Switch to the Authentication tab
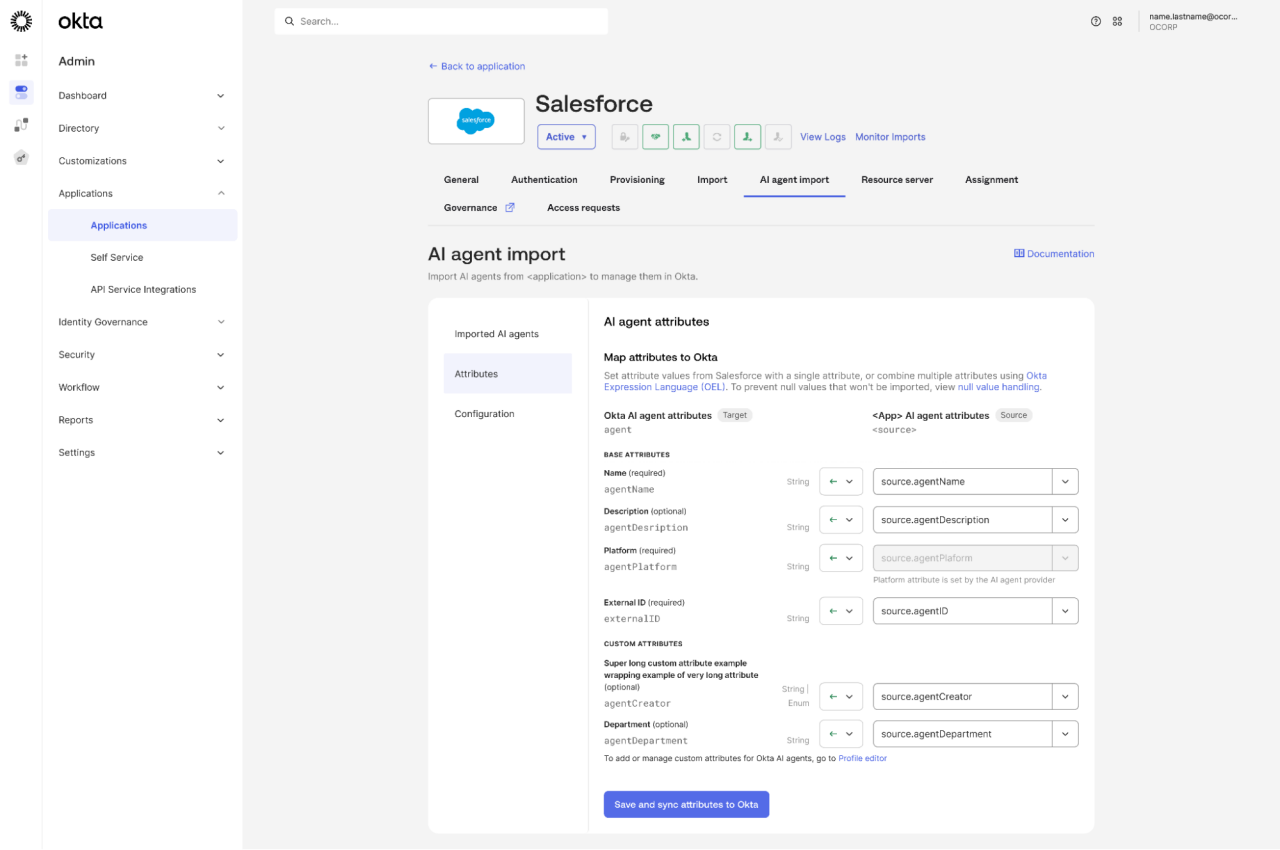The width and height of the screenshot is (1280, 850). [544, 180]
